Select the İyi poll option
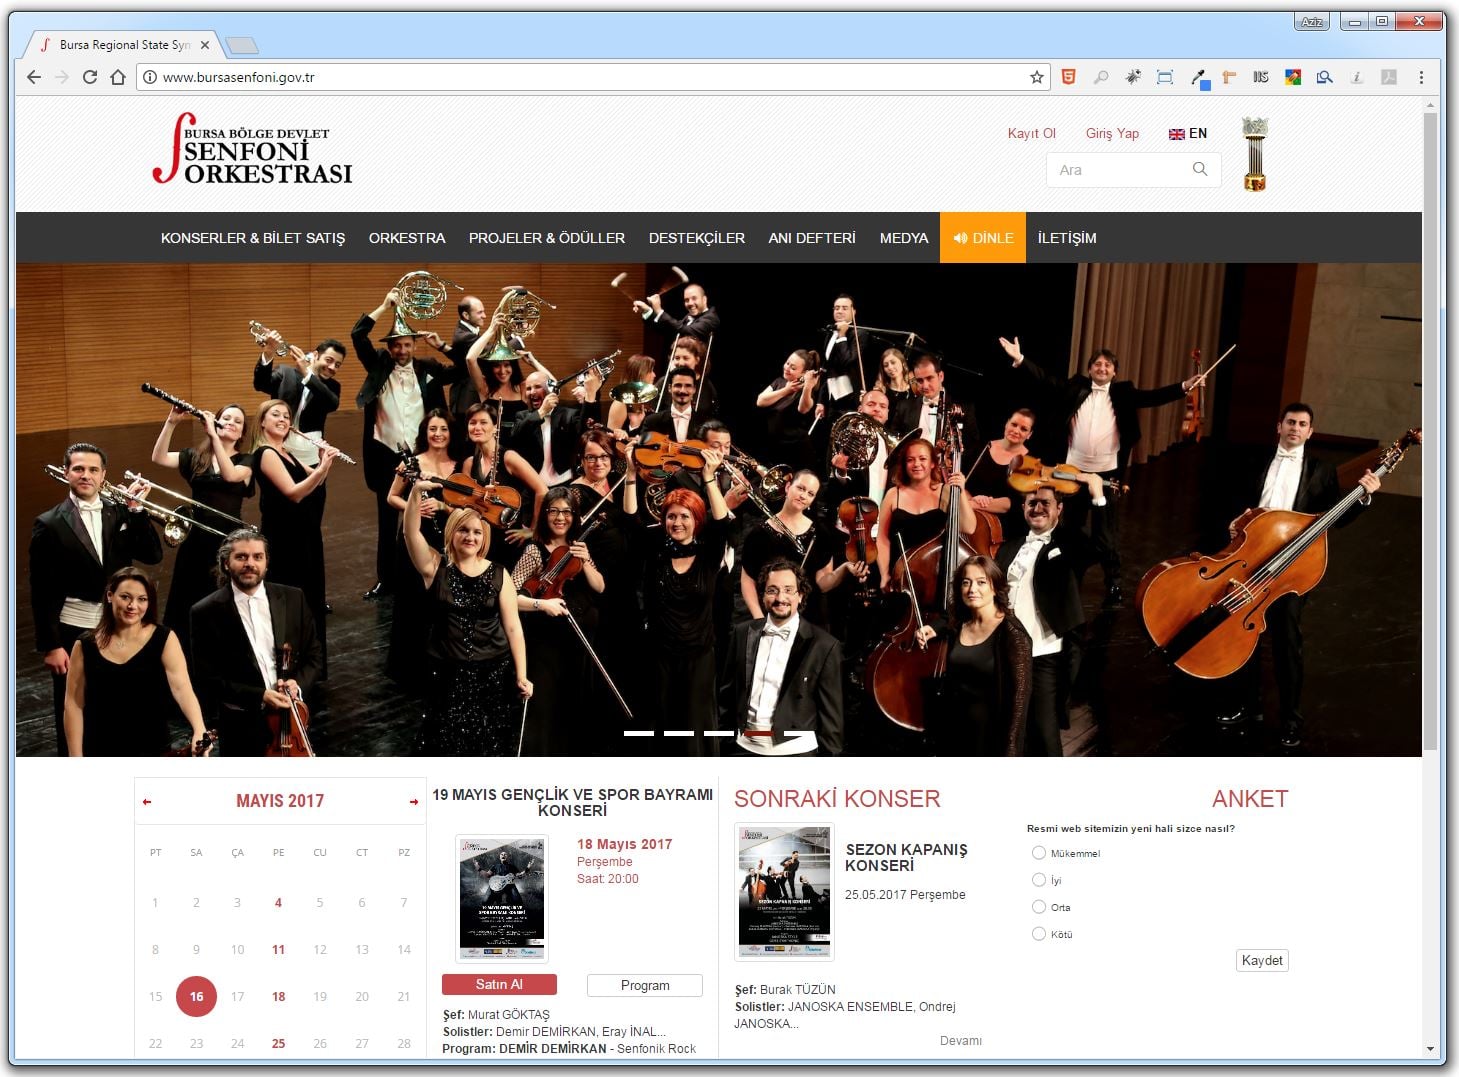Viewport: 1459px width, 1077px height. 1039,880
